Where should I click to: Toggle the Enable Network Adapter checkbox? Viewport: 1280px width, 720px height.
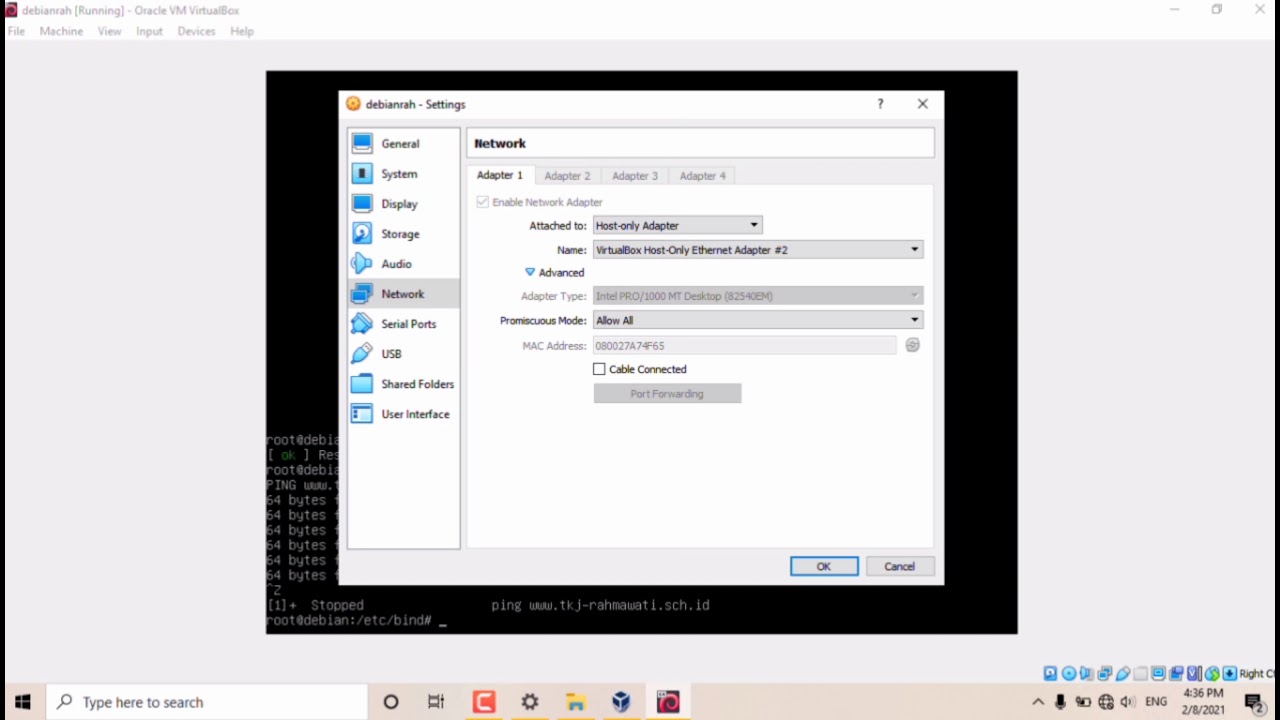point(483,202)
